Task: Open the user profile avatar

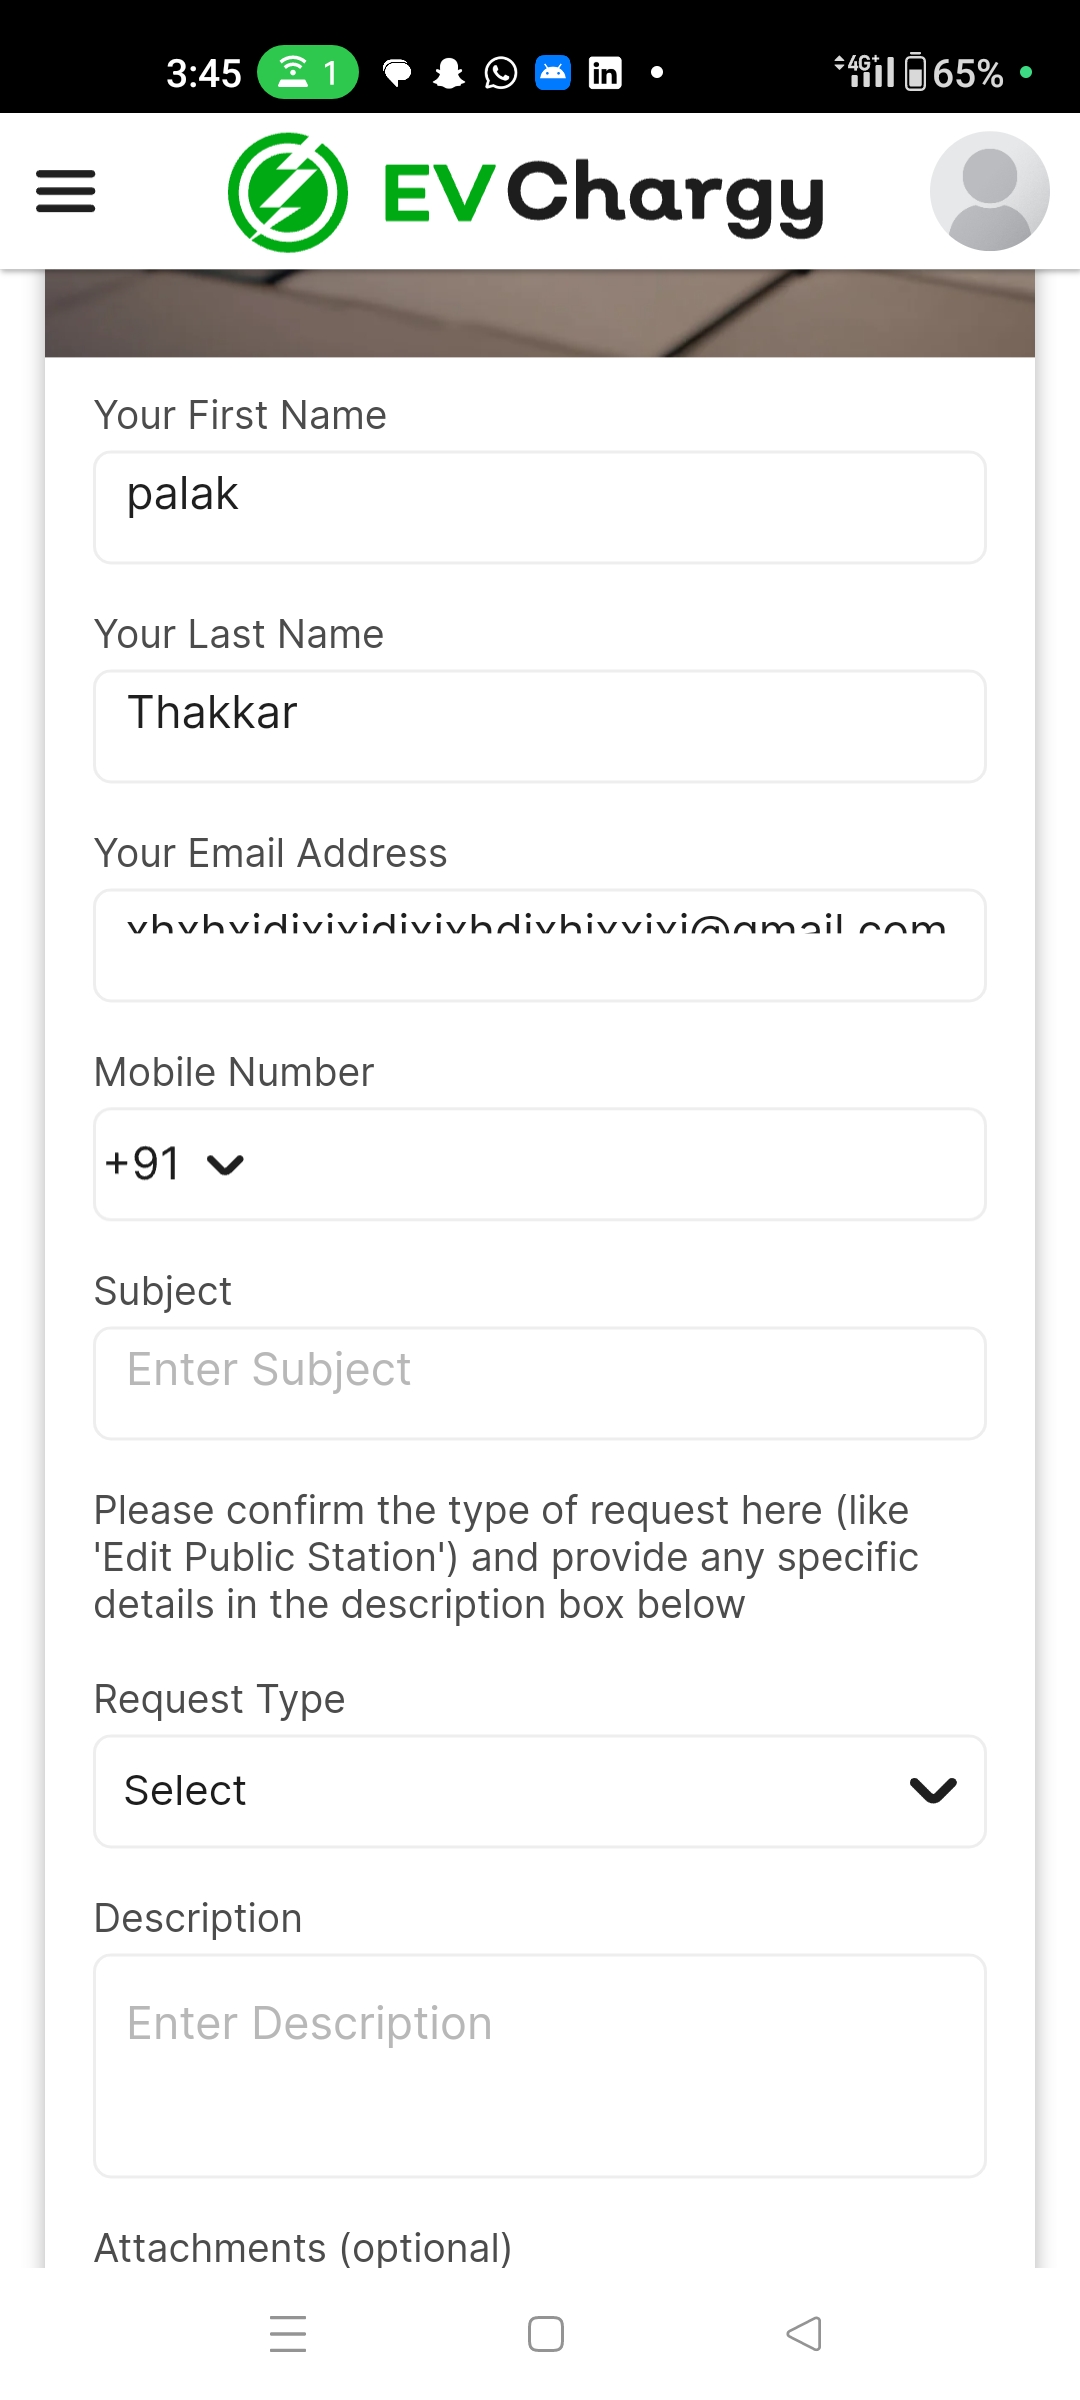Action: tap(989, 191)
